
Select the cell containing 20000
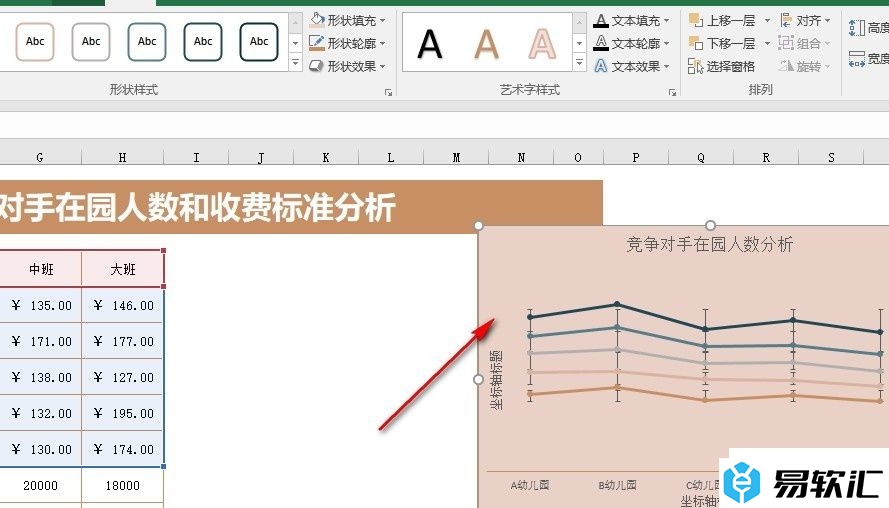(x=41, y=485)
